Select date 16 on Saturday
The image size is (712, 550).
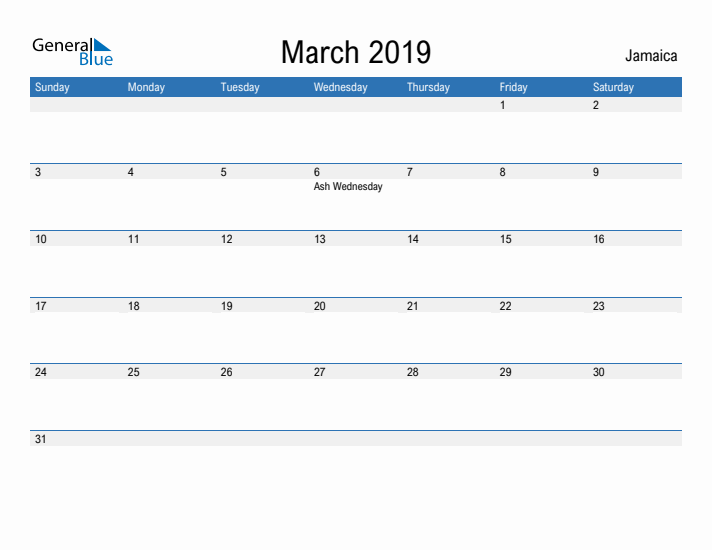click(598, 239)
